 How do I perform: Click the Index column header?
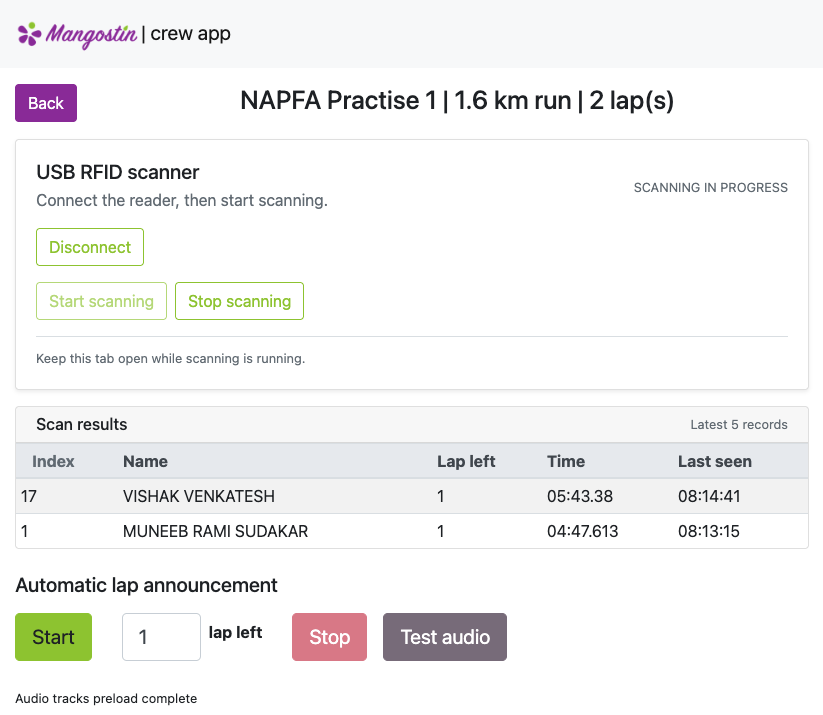(53, 461)
